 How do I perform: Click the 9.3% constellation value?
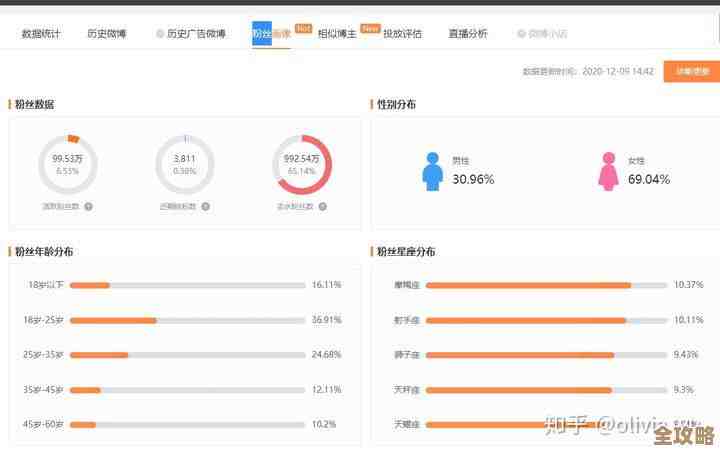(x=683, y=390)
